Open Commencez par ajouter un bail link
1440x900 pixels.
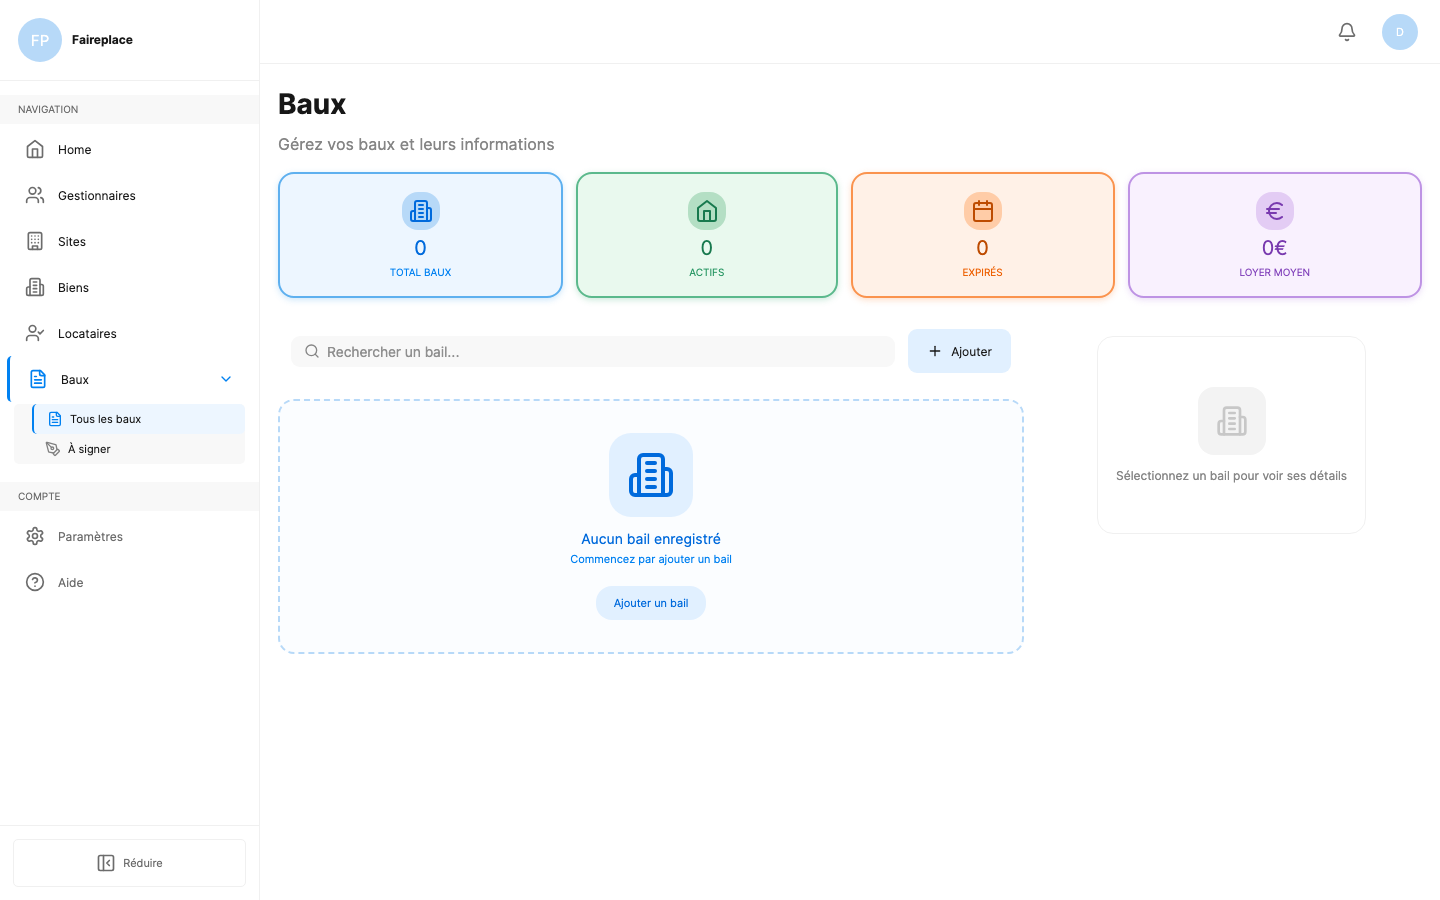[650, 559]
